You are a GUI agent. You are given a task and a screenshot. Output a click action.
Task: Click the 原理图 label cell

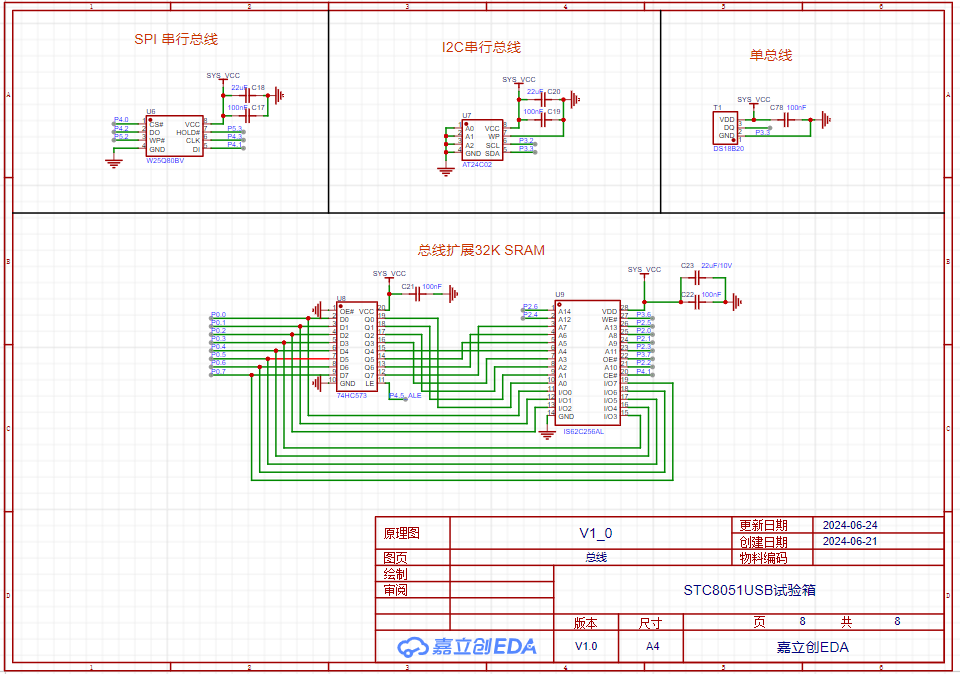[402, 533]
